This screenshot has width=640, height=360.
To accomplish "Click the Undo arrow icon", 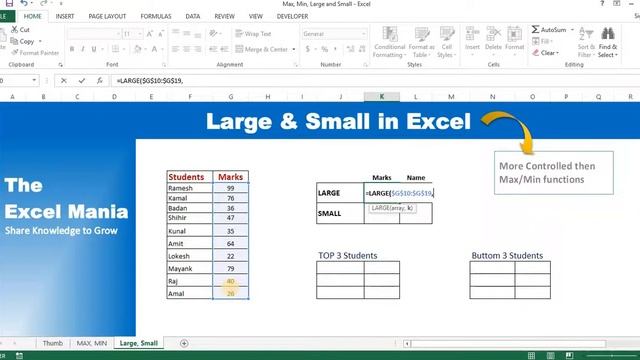I will (24, 4).
